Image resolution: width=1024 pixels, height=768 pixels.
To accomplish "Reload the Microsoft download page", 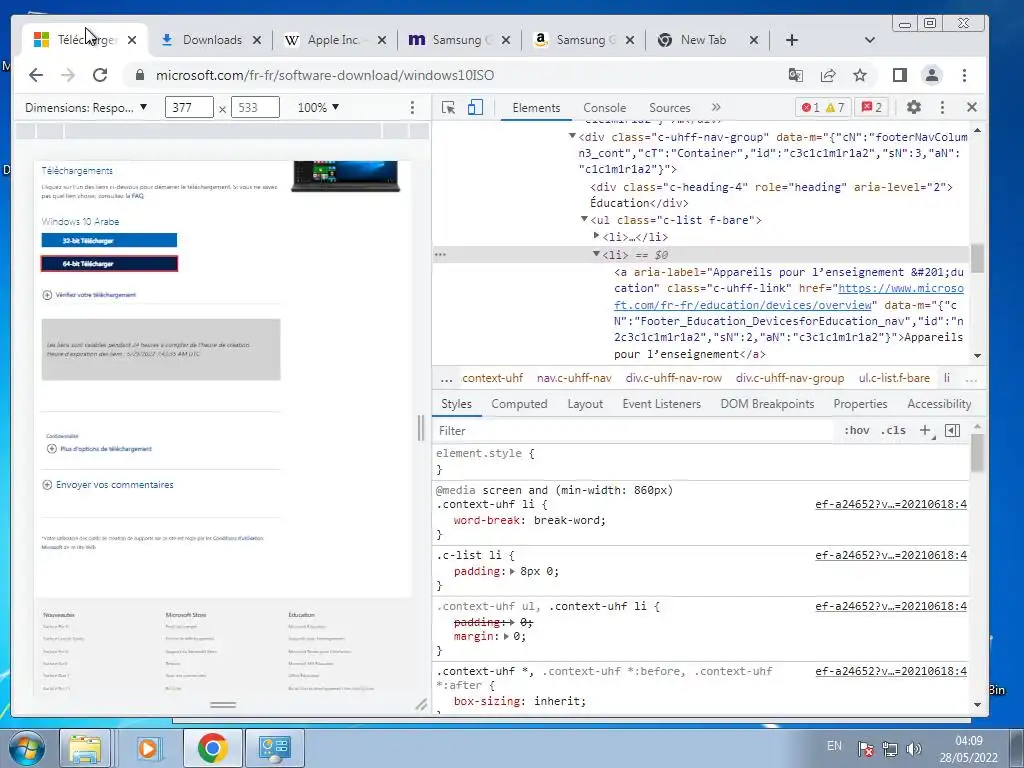I will (100, 75).
